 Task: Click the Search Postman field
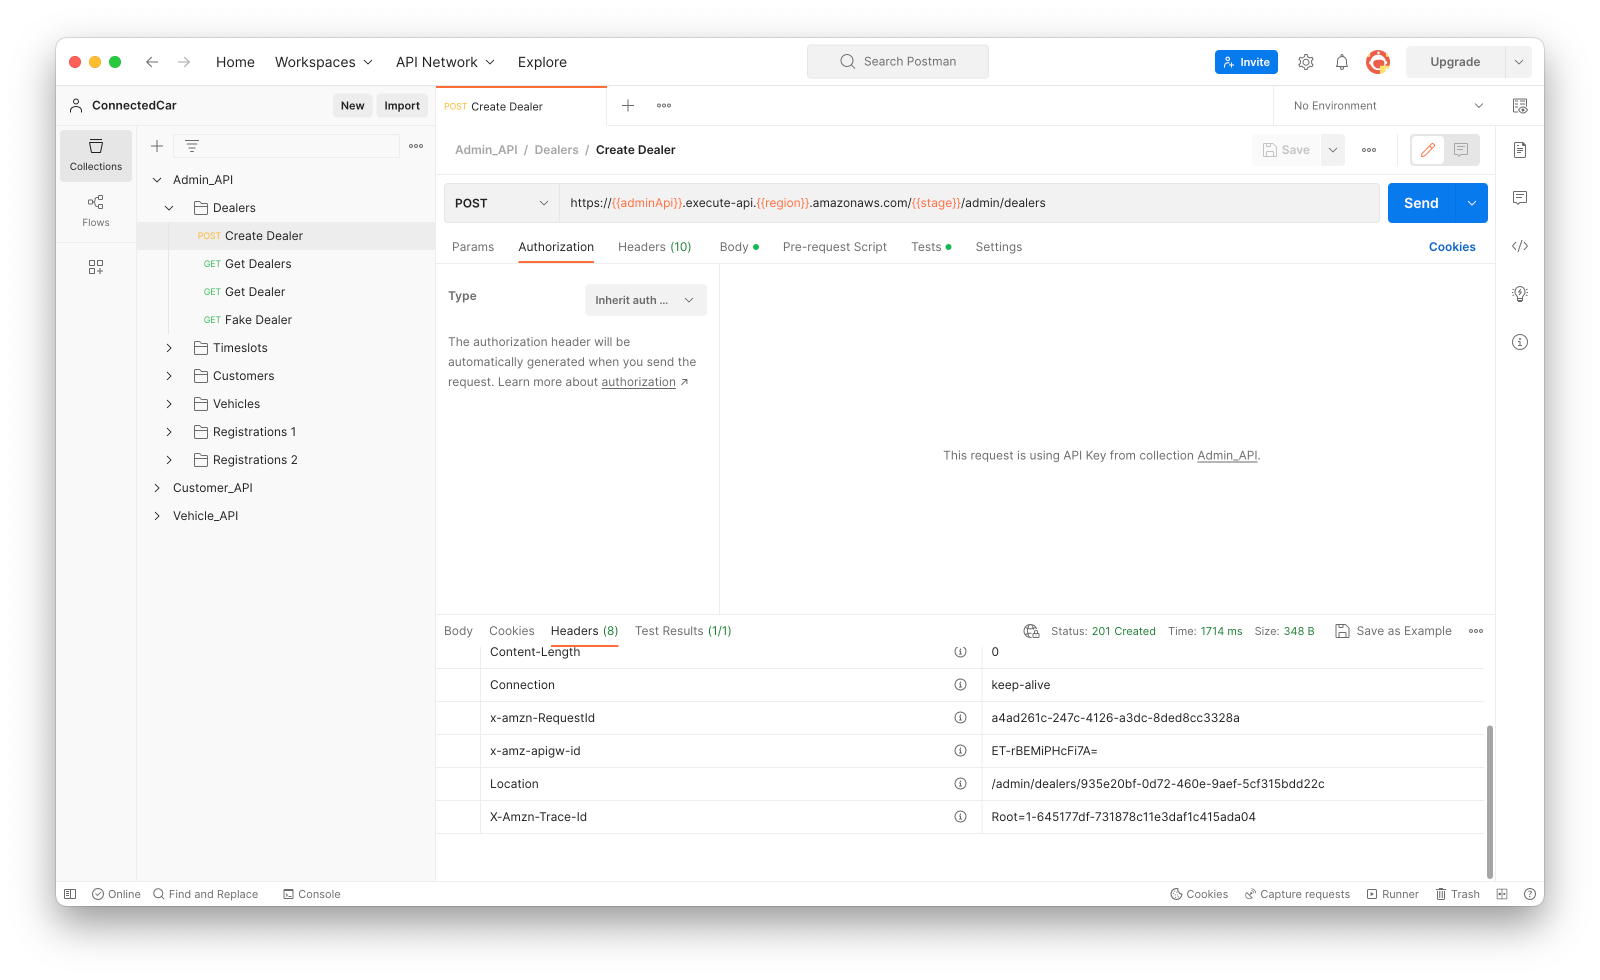[x=898, y=62]
